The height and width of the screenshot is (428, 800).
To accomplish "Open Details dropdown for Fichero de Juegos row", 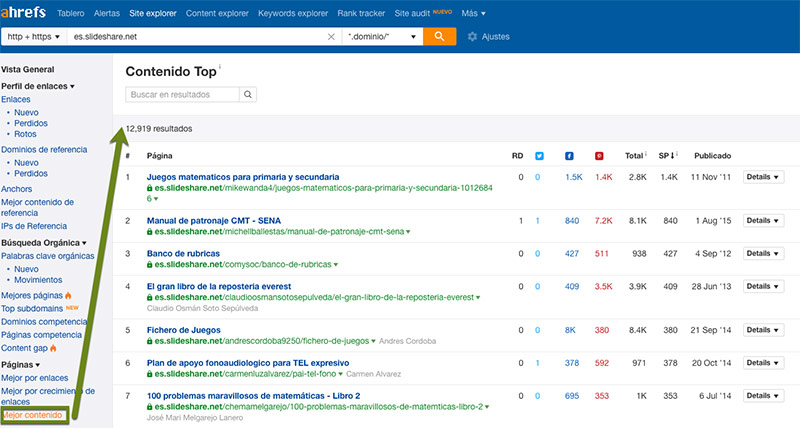I will click(x=763, y=330).
